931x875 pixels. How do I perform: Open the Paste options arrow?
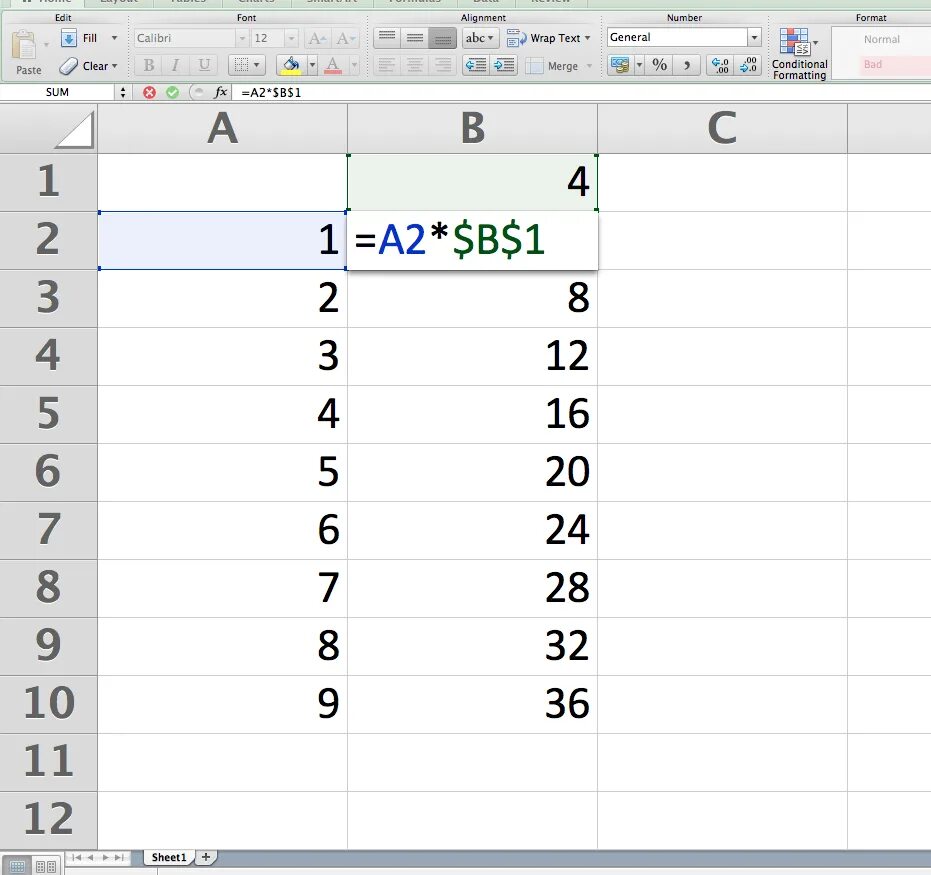(x=46, y=45)
